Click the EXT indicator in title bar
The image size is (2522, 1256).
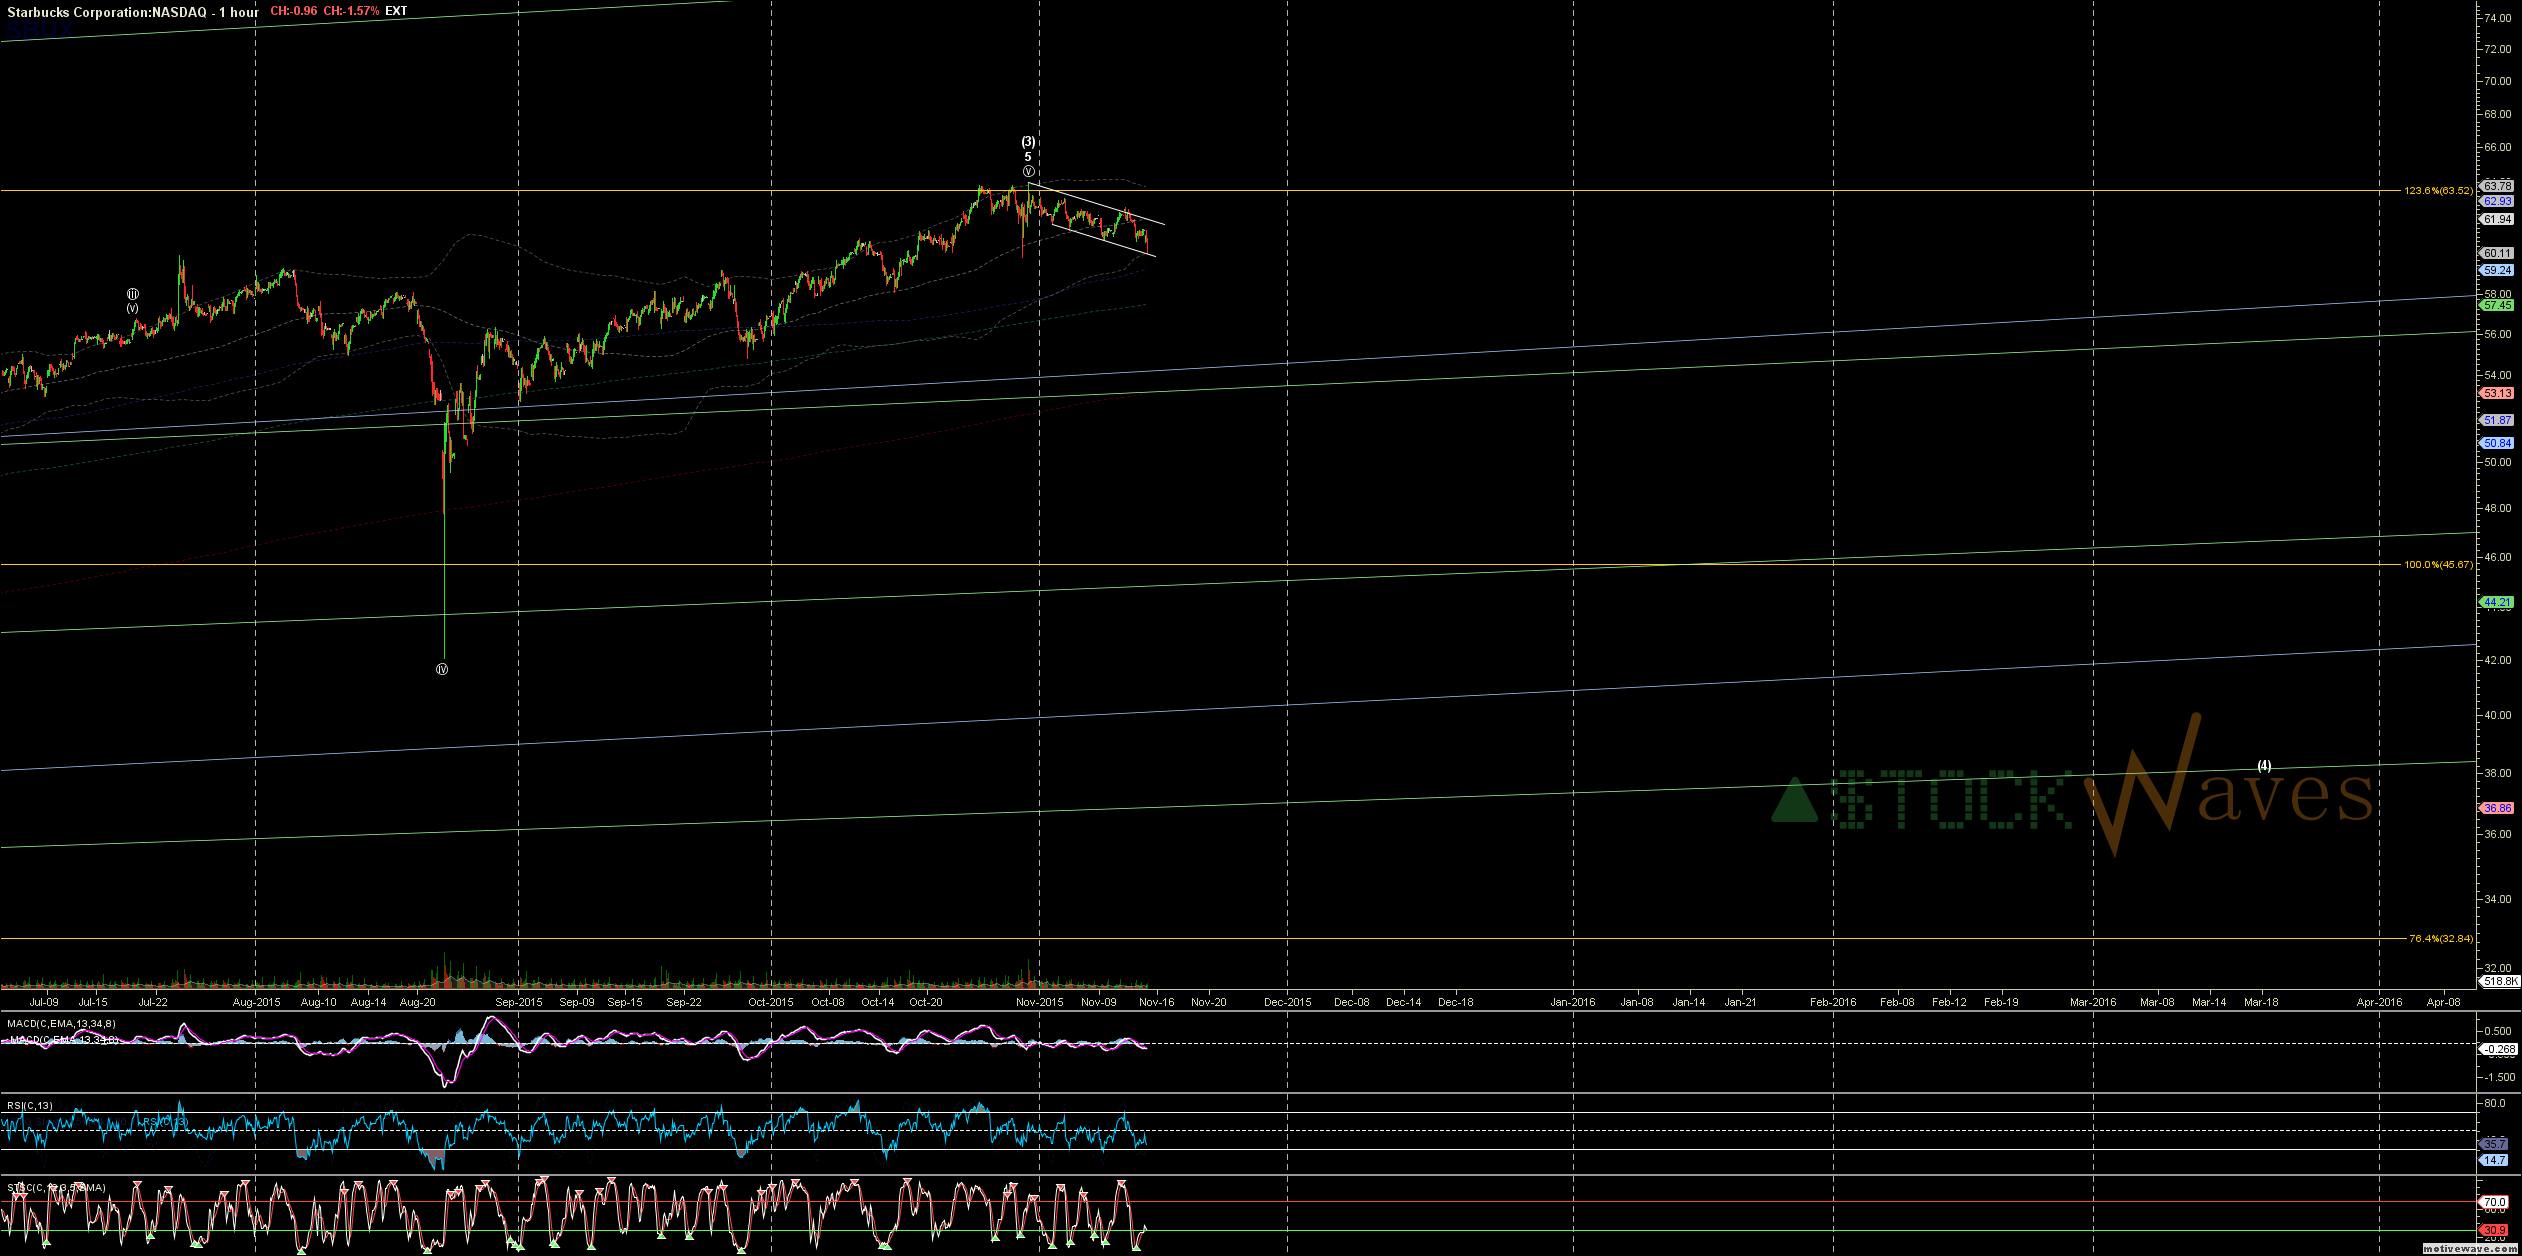(396, 11)
